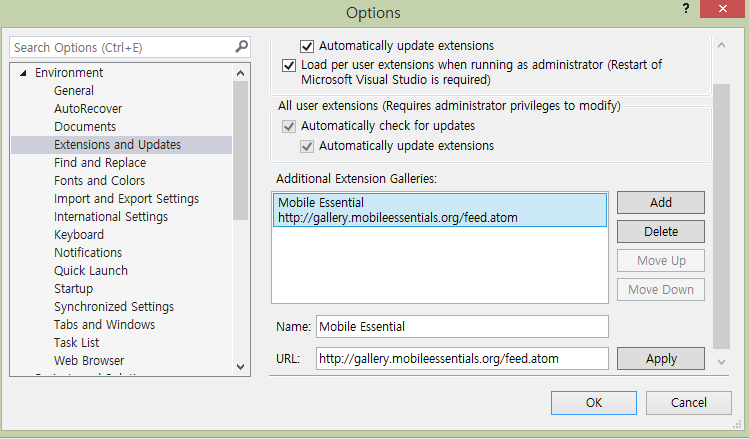The height and width of the screenshot is (439, 749).
Task: Toggle Automatically check for updates checkbox
Action: (289, 127)
